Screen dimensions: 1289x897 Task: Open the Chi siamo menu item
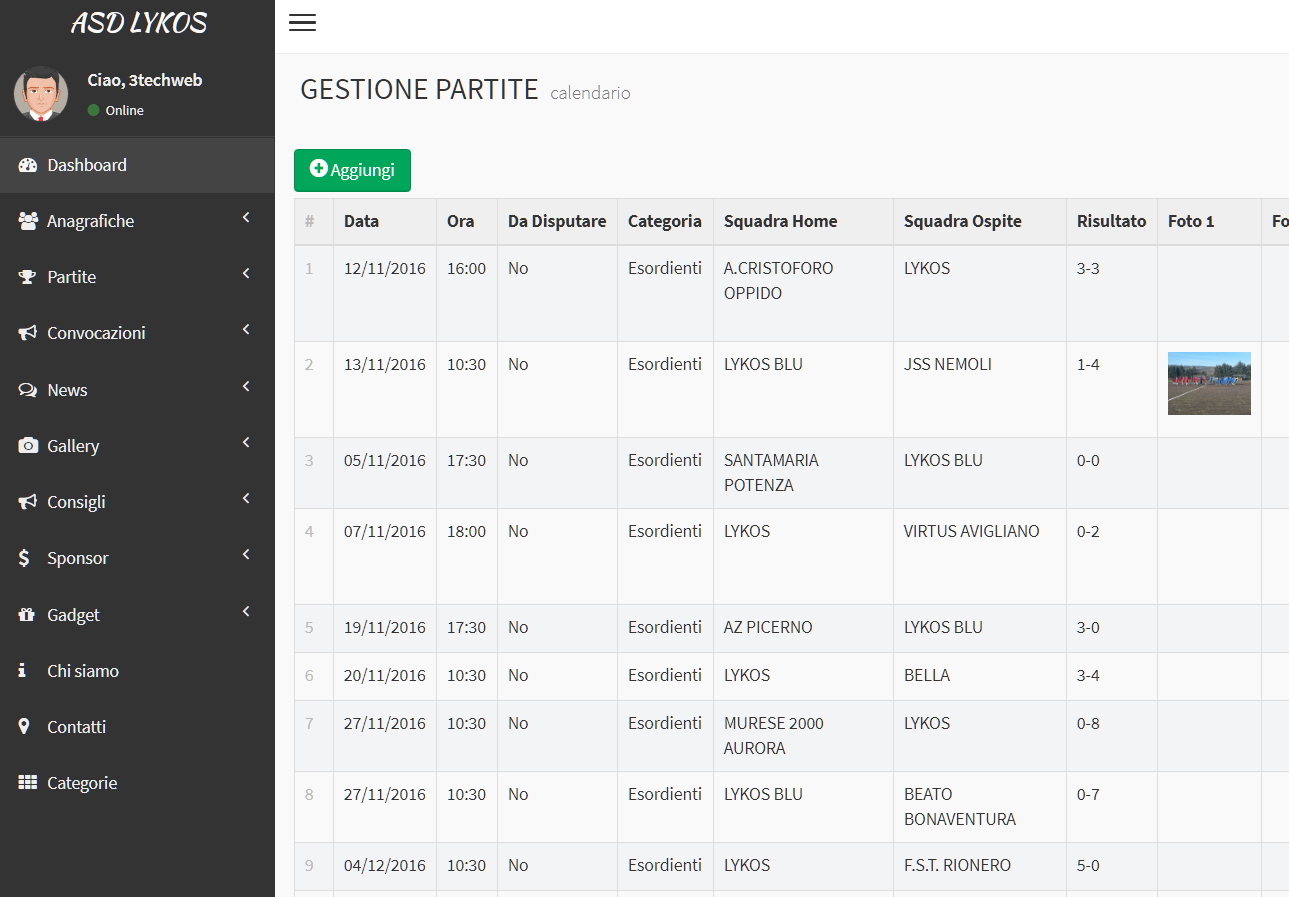pos(137,671)
